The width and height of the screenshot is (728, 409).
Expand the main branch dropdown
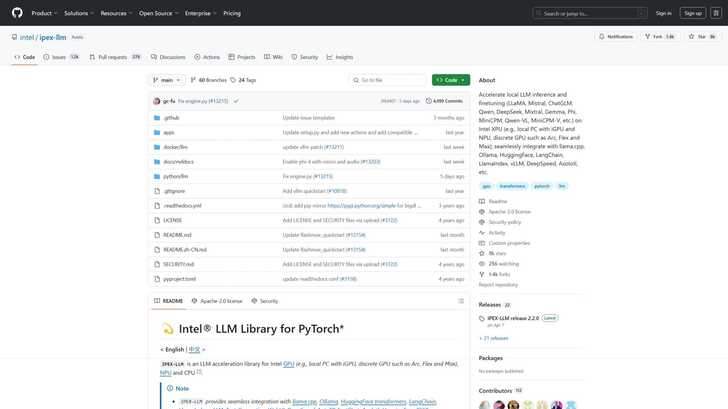[166, 80]
